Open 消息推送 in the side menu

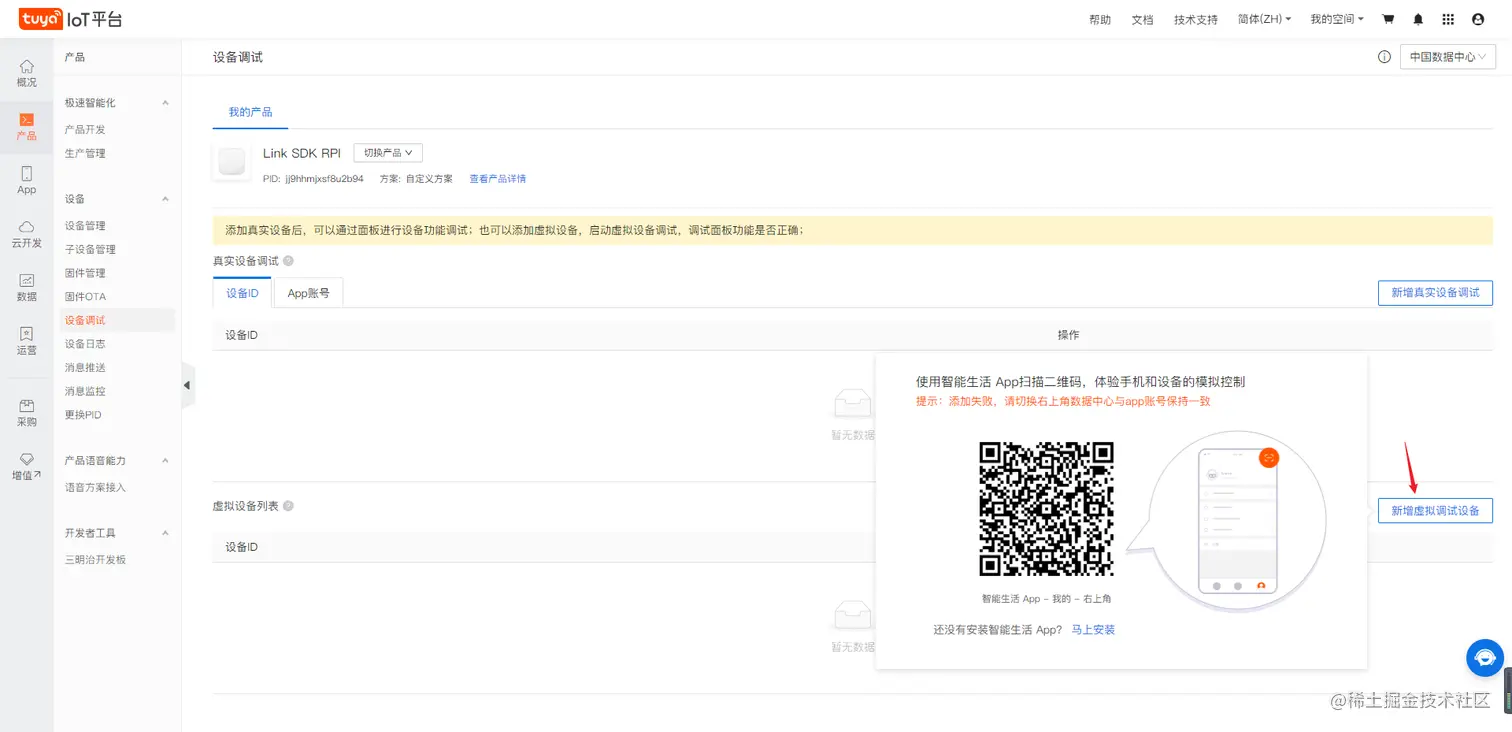(x=85, y=368)
